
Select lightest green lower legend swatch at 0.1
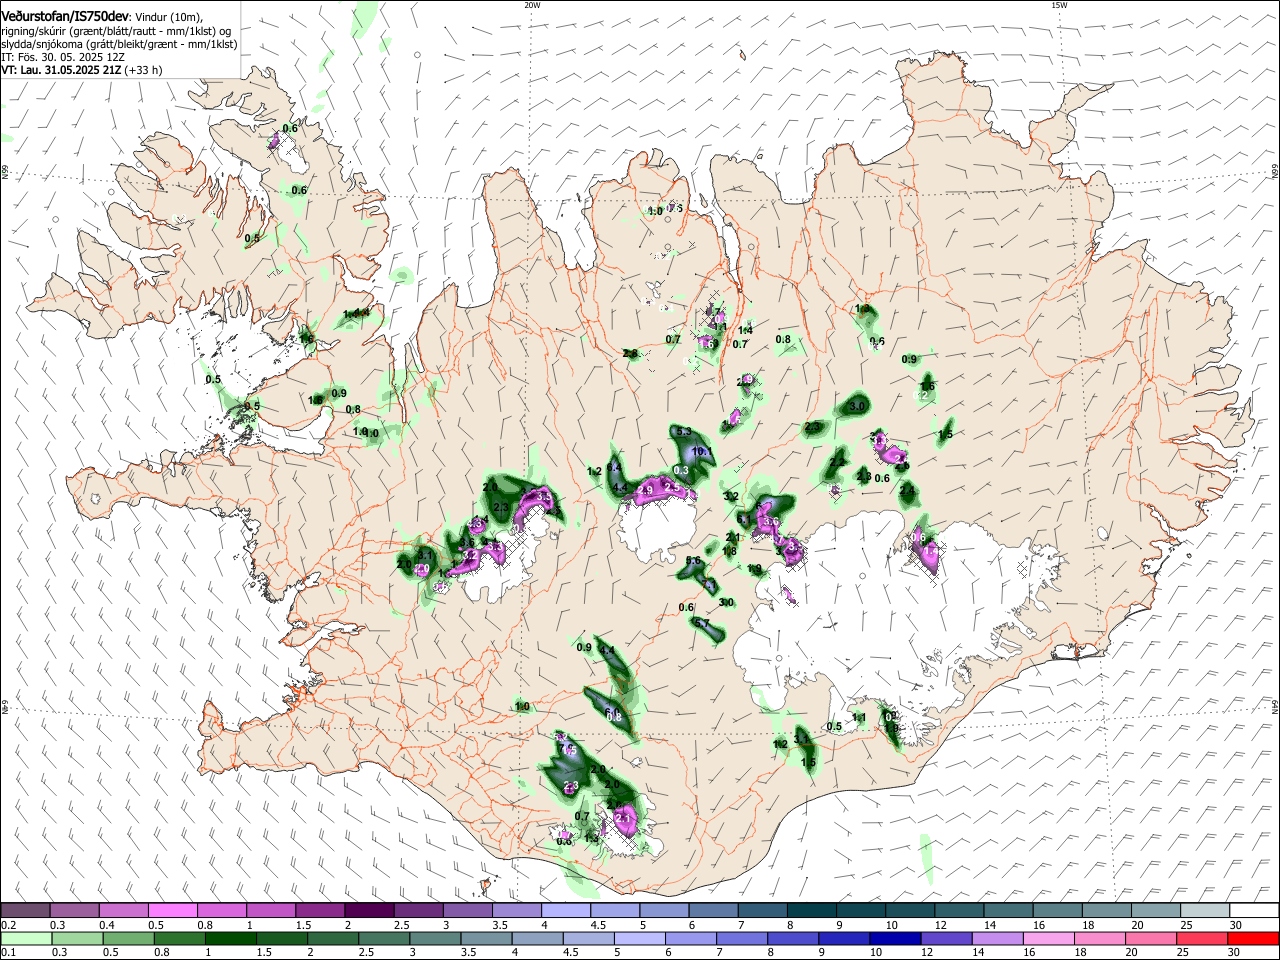click(x=25, y=939)
